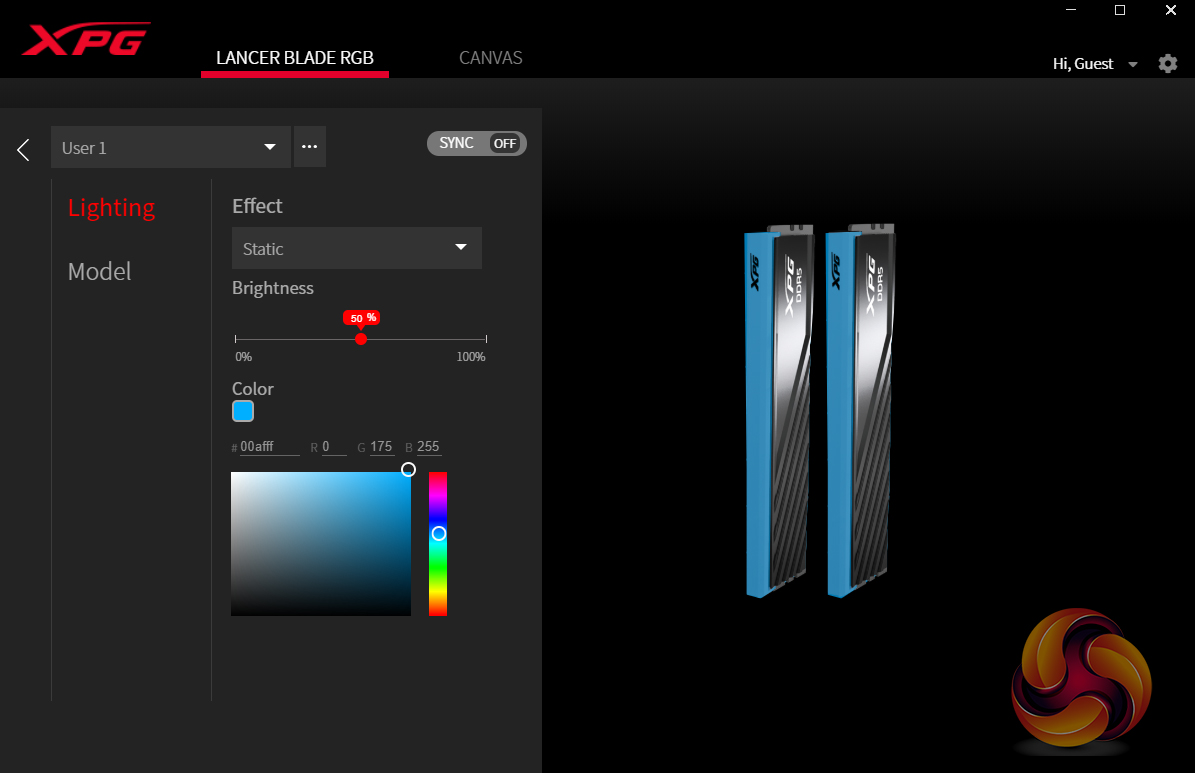The image size is (1195, 773).
Task: Click the brightness slider handle
Action: (x=361, y=338)
